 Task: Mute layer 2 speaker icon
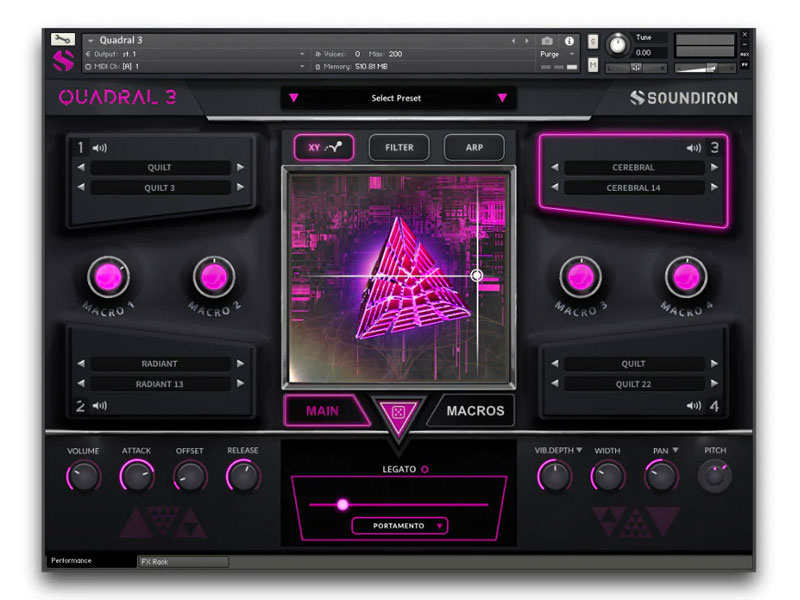pyautogui.click(x=99, y=406)
